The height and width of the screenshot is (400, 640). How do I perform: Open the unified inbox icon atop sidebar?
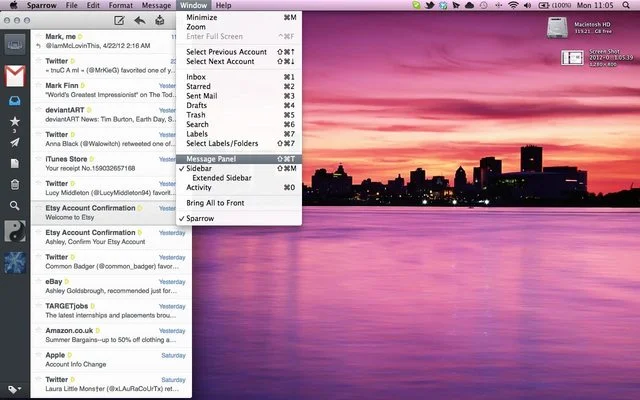(x=15, y=44)
